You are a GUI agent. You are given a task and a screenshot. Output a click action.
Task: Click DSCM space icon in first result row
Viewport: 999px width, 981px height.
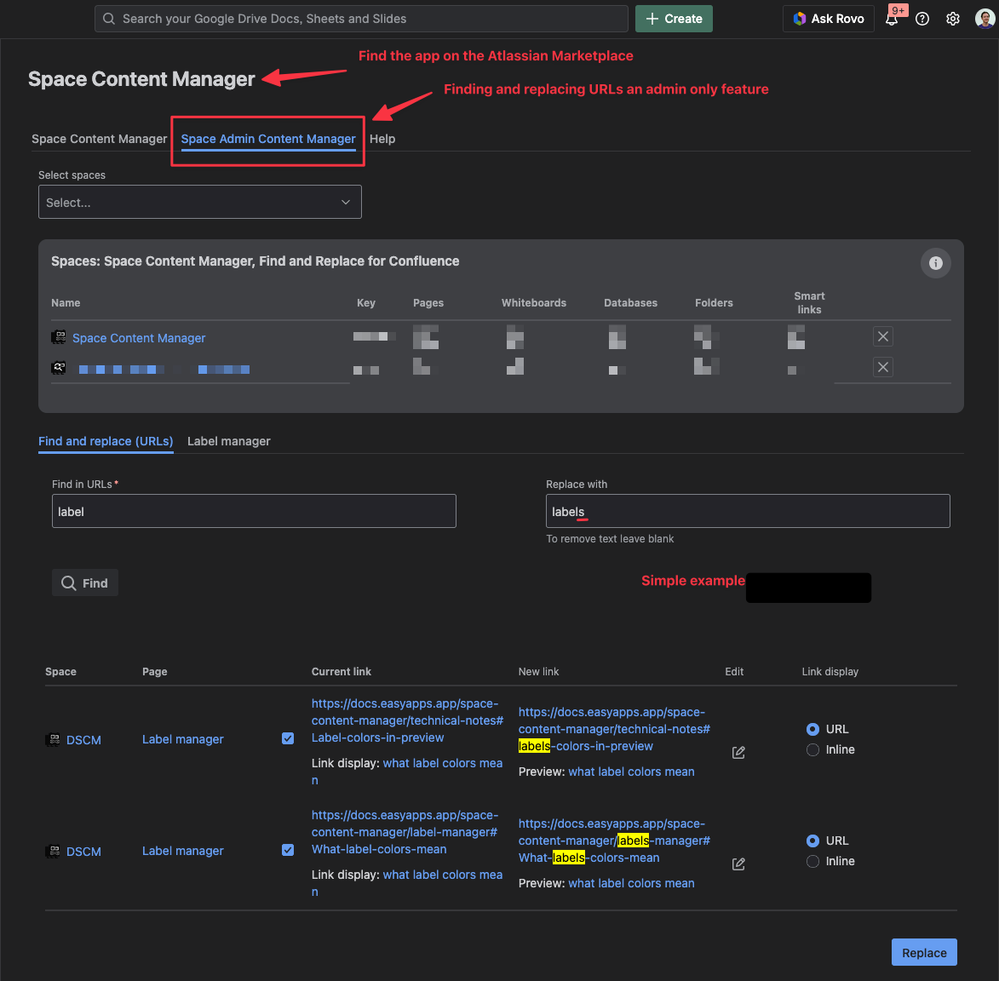[54, 739]
